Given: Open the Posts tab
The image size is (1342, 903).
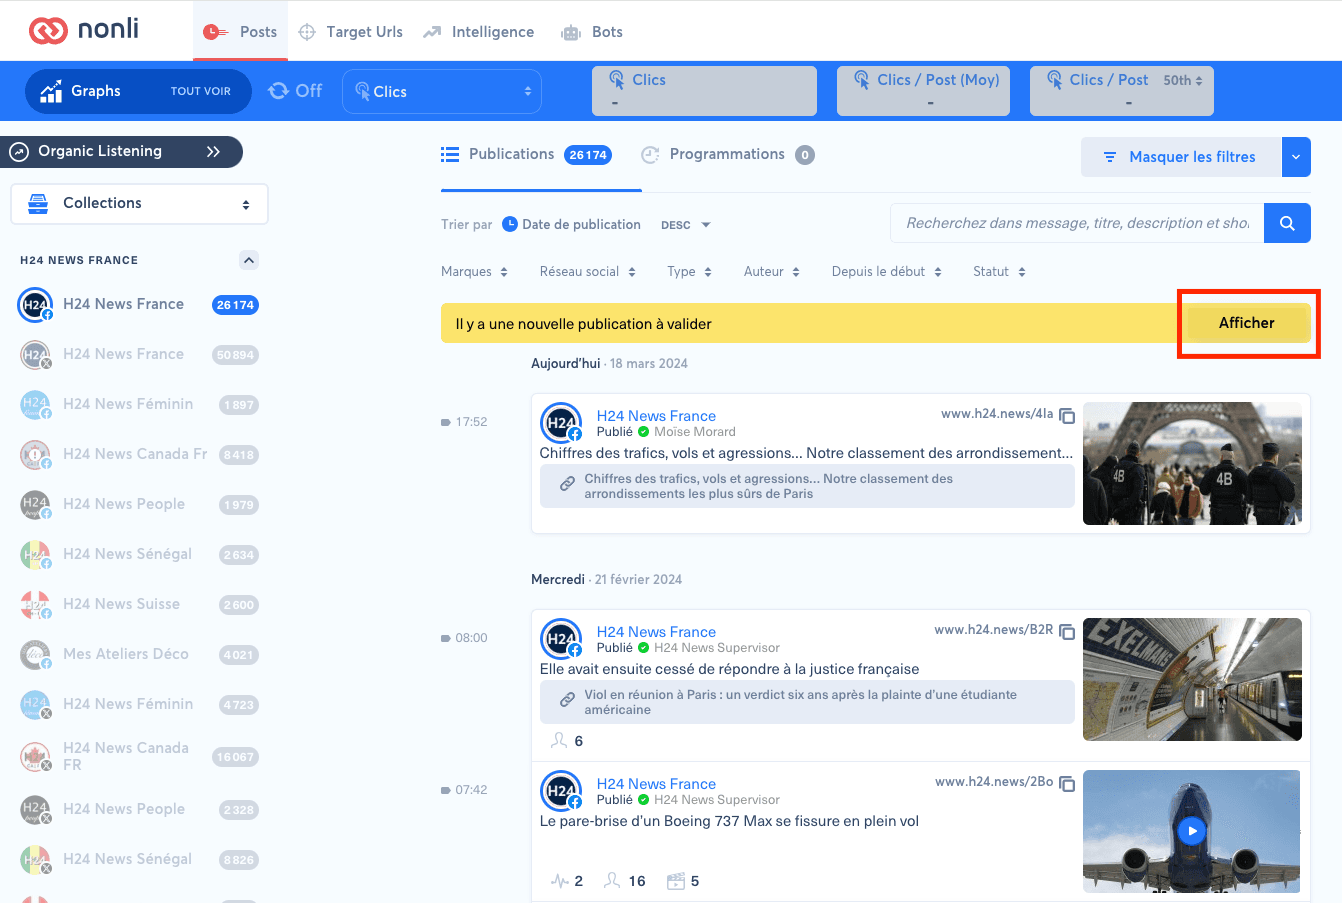Looking at the screenshot, I should 240,32.
